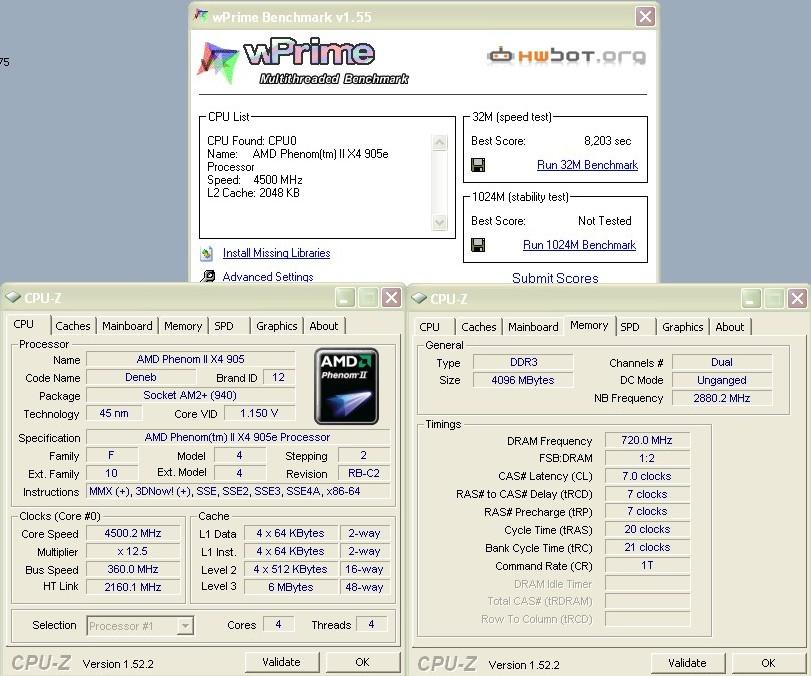The height and width of the screenshot is (676, 811).
Task: Run 1024M Benchmark link
Action: click(579, 245)
